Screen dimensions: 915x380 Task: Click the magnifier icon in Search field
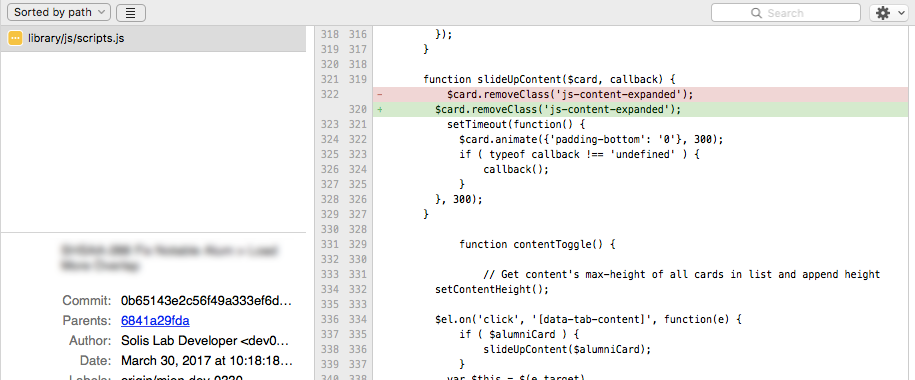click(756, 13)
